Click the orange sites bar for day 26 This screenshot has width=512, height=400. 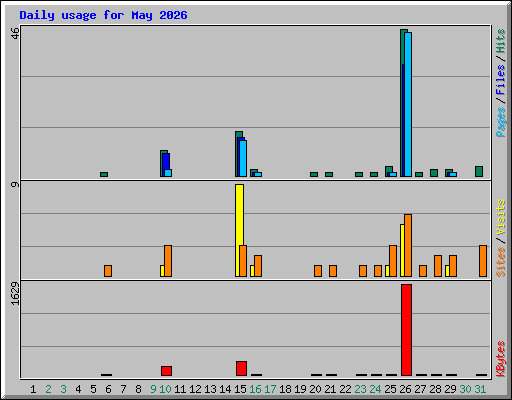click(x=408, y=246)
